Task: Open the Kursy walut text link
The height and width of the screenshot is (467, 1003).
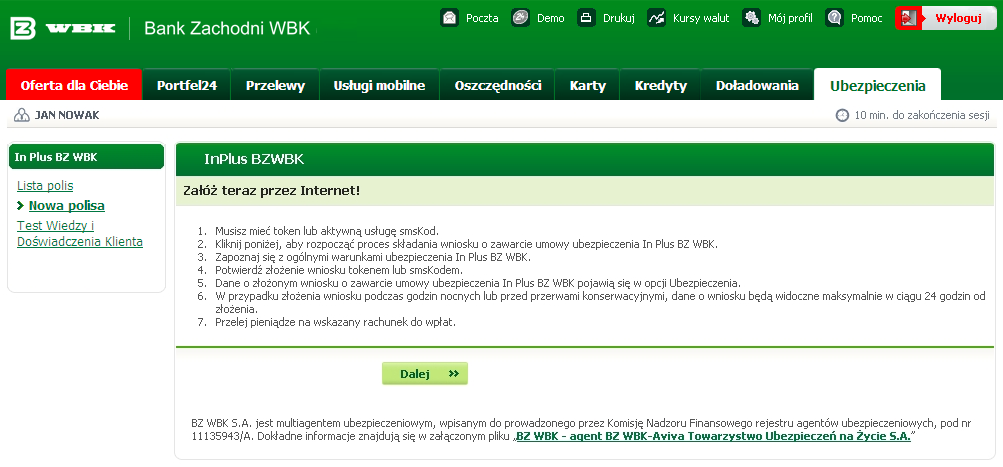Action: (701, 18)
